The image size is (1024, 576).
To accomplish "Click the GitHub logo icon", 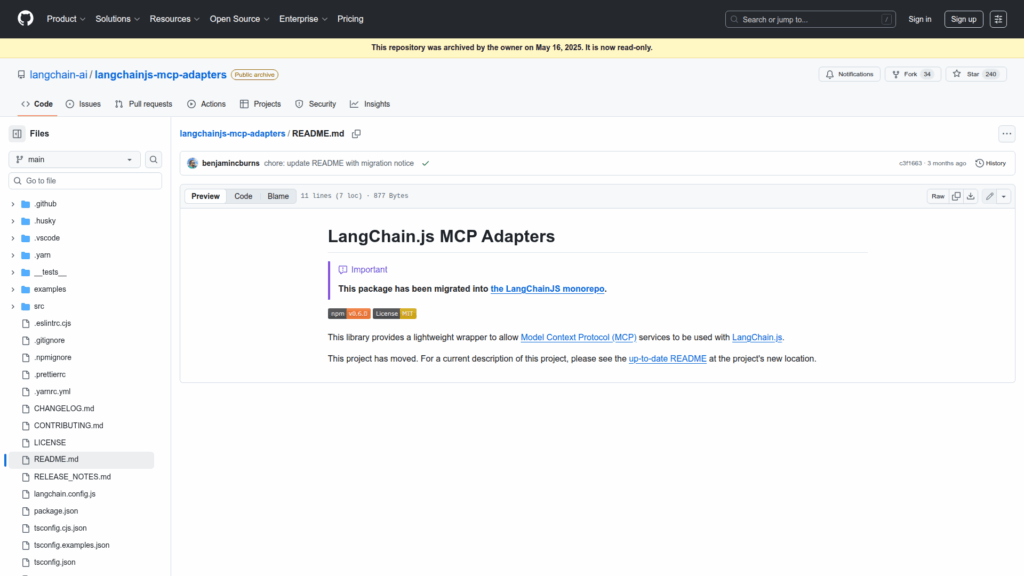I will (x=25, y=19).
